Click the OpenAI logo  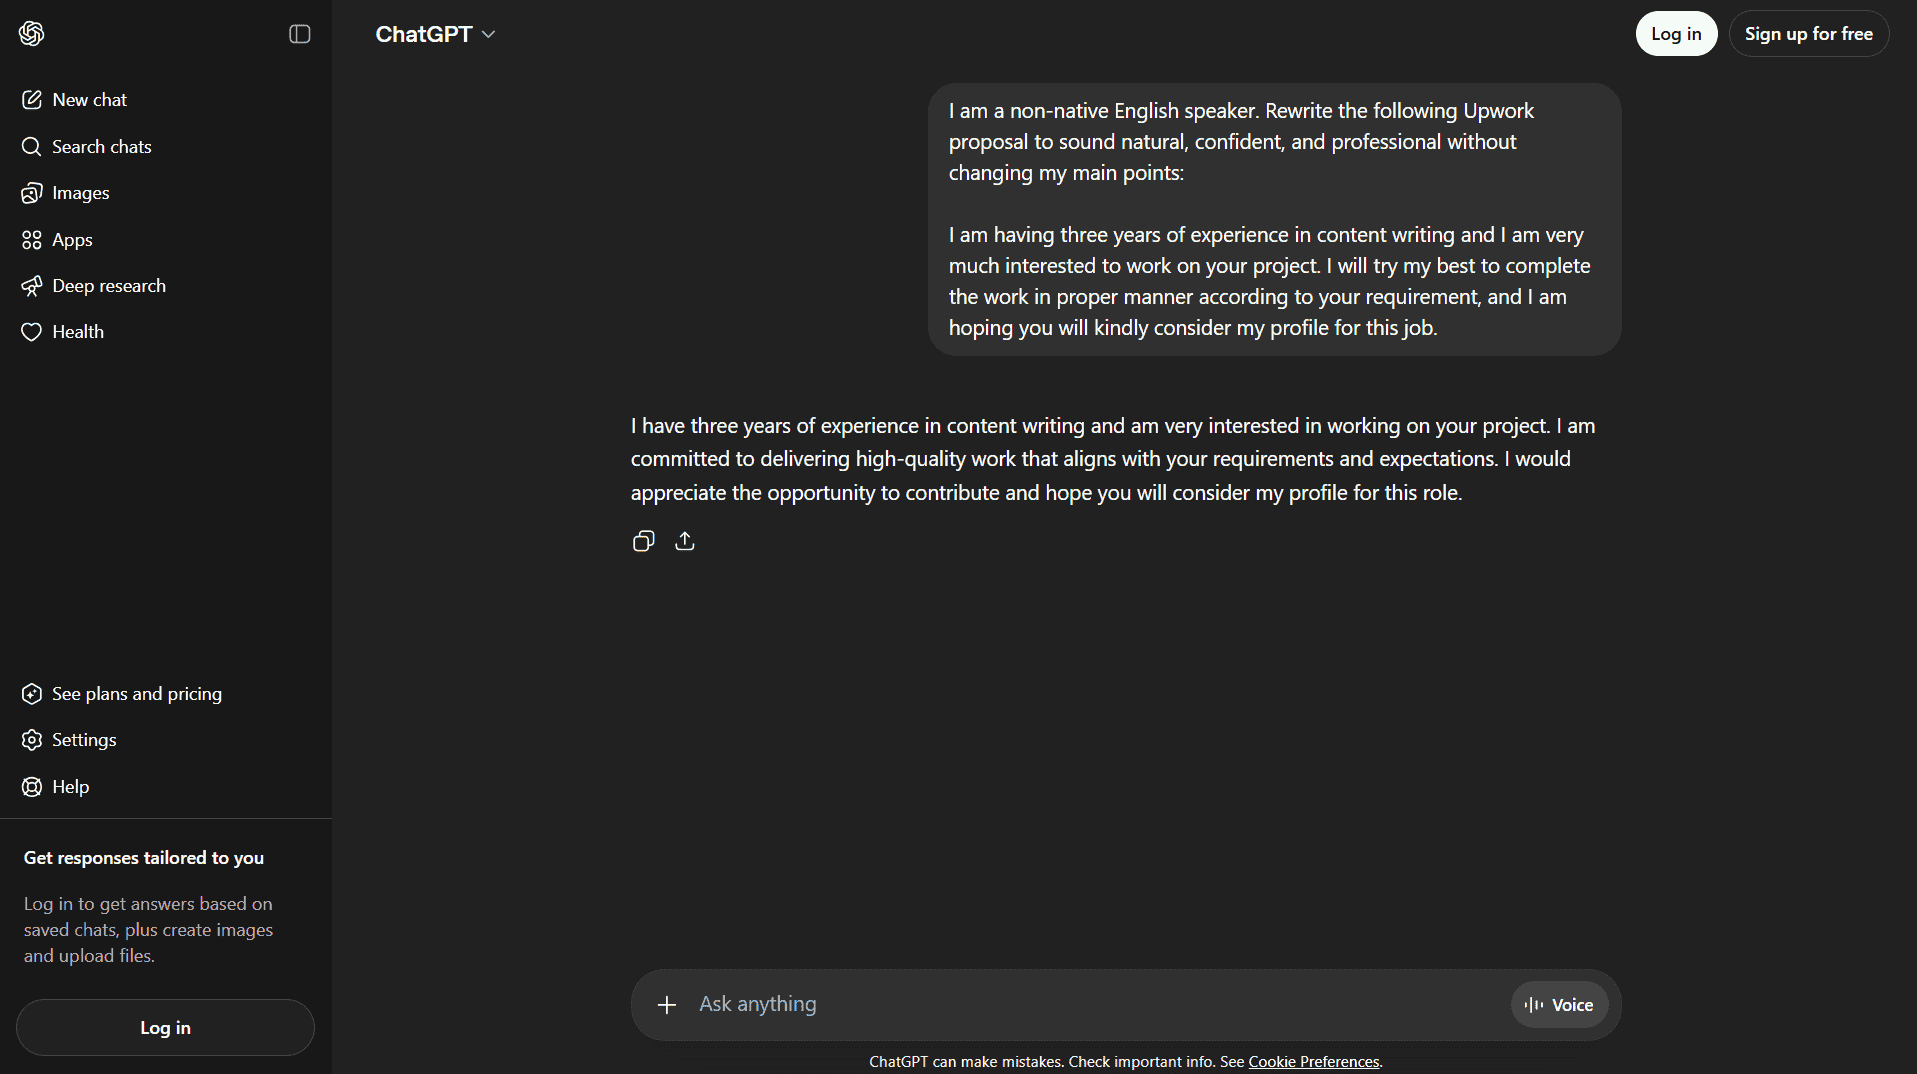click(31, 33)
